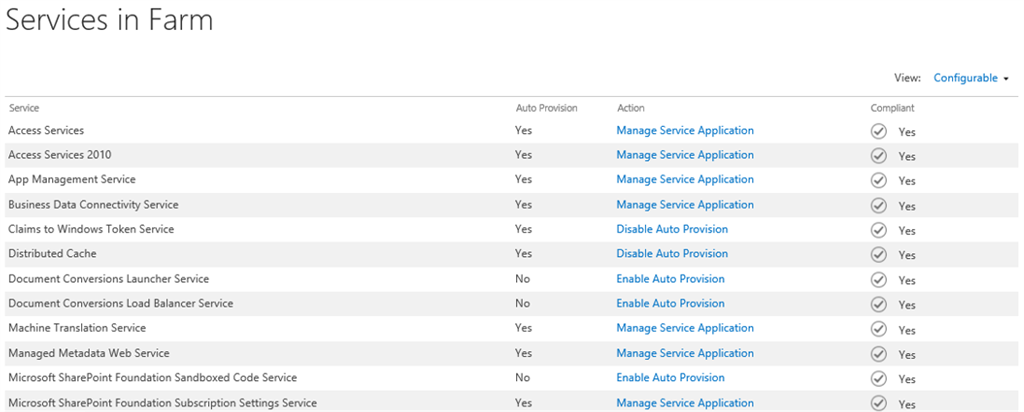This screenshot has height=412, width=1024.
Task: Click compliant checkmark for Managed Metadata Web Service
Action: click(x=879, y=354)
